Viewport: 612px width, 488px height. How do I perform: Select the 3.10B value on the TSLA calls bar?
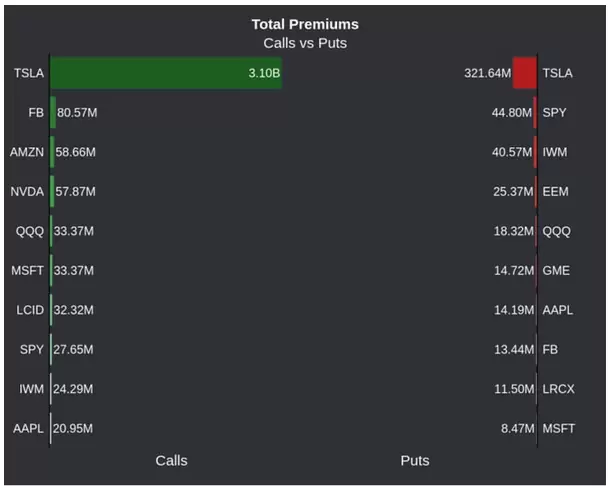tap(264, 73)
